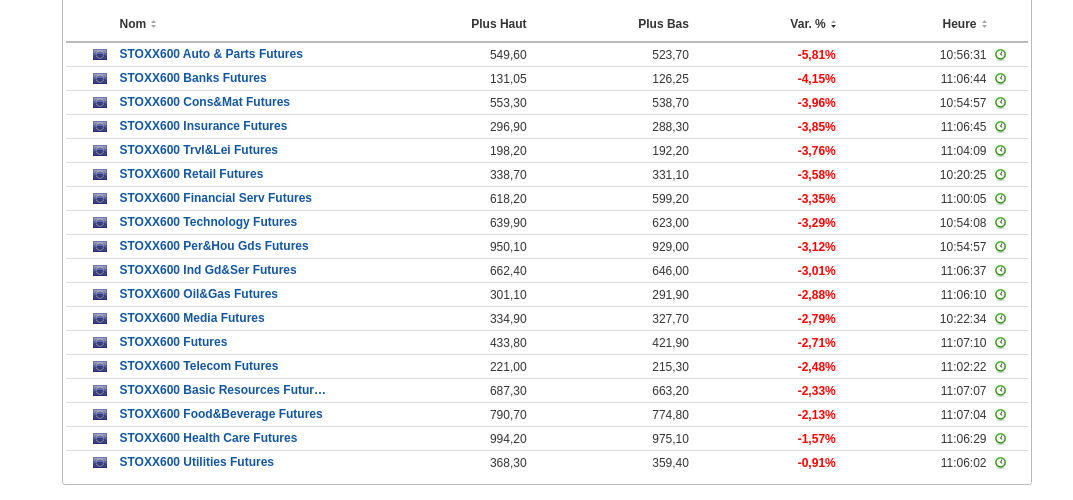1073x500 pixels.
Task: Click the clock icon for Oil&Gas Futures
Action: (x=1000, y=295)
